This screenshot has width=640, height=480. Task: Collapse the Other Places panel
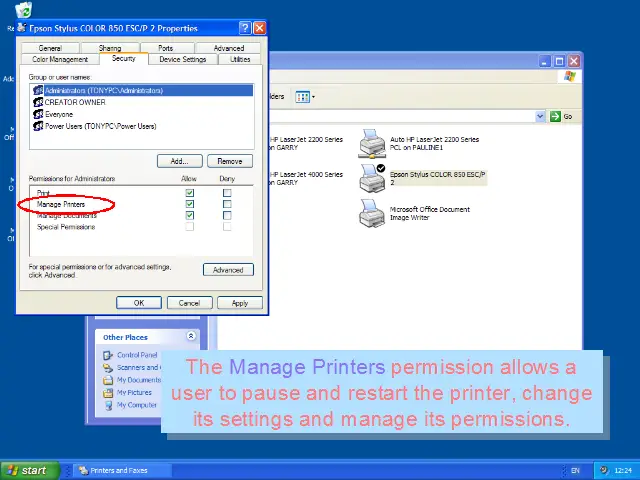tap(191, 336)
